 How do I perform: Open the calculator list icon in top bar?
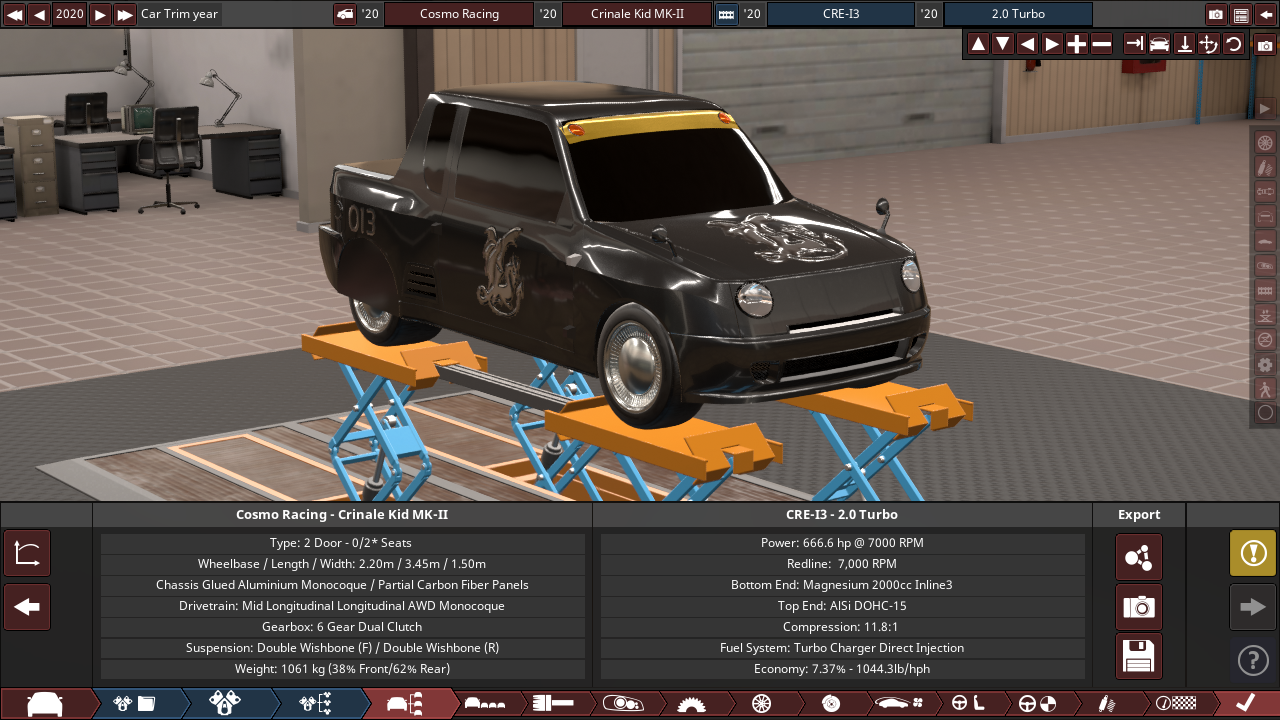coord(1241,14)
